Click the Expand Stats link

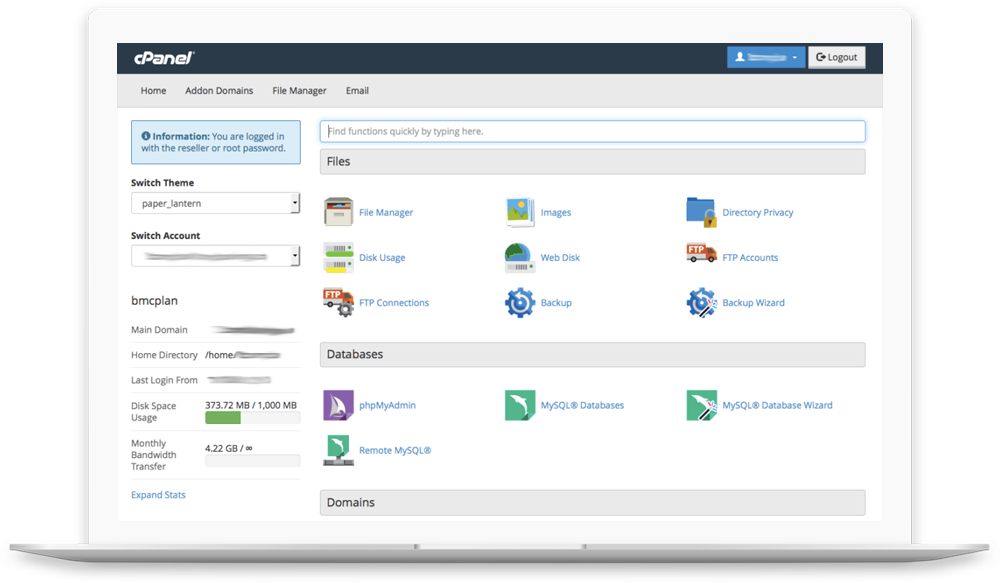158,495
